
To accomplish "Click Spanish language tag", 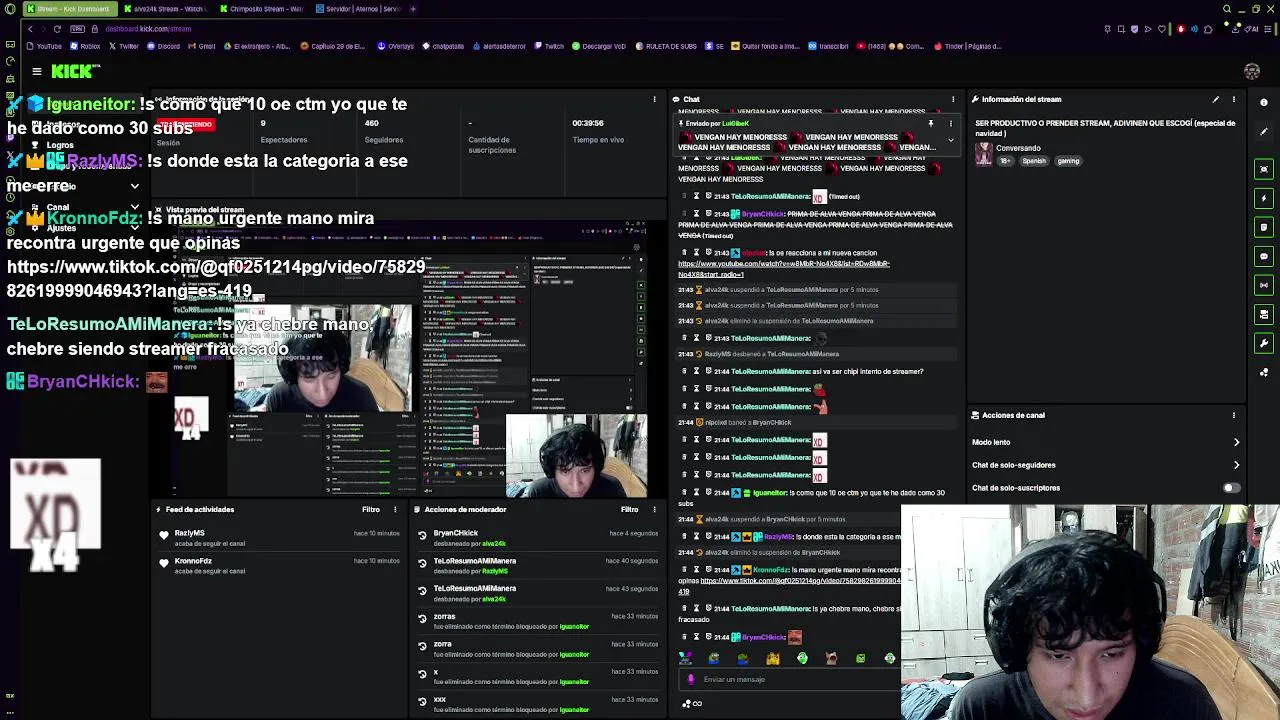I will 1034,161.
